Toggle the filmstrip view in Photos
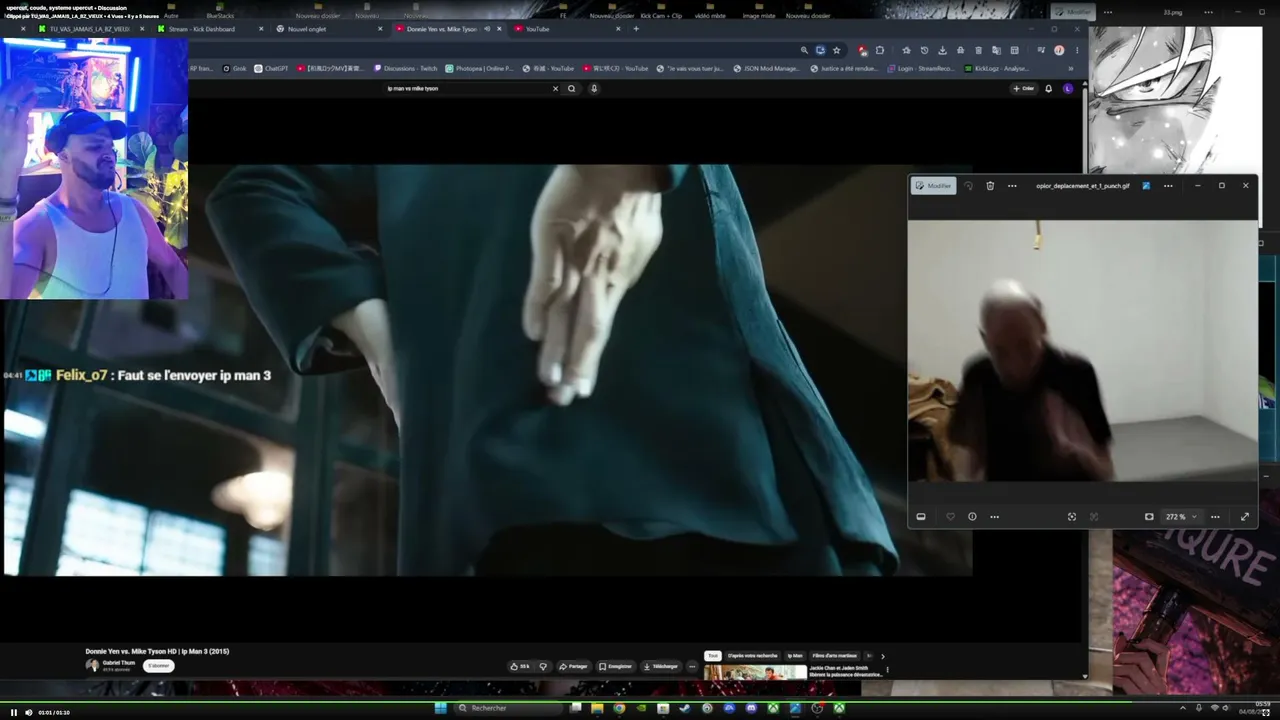1280x720 pixels. [x=921, y=517]
